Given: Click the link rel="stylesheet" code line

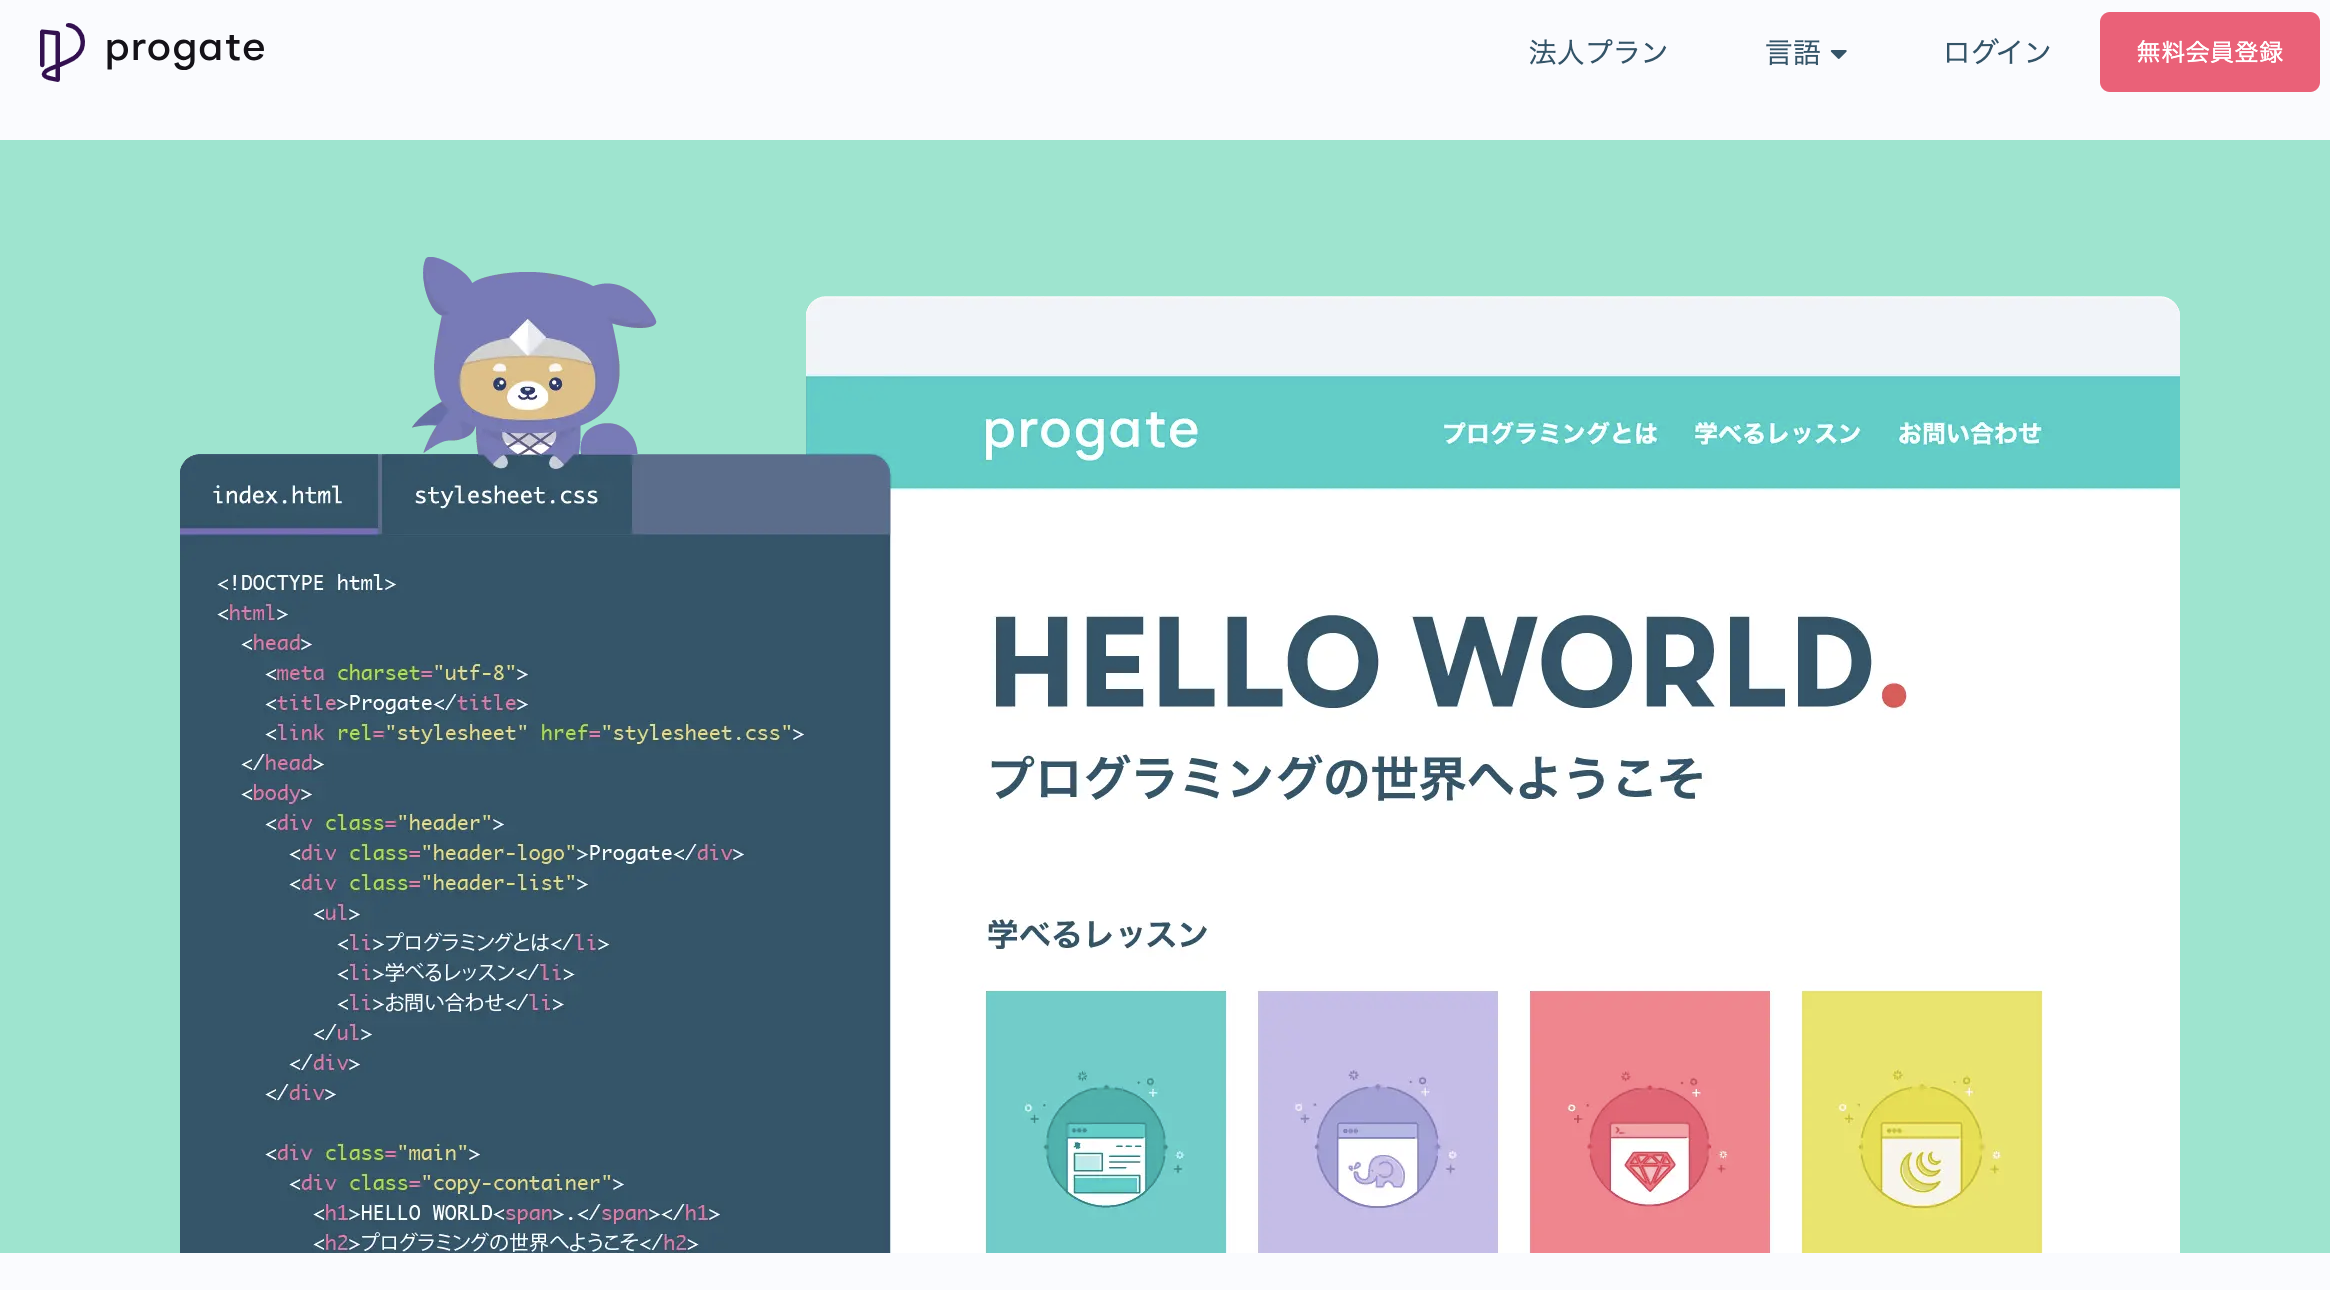Looking at the screenshot, I should point(534,733).
